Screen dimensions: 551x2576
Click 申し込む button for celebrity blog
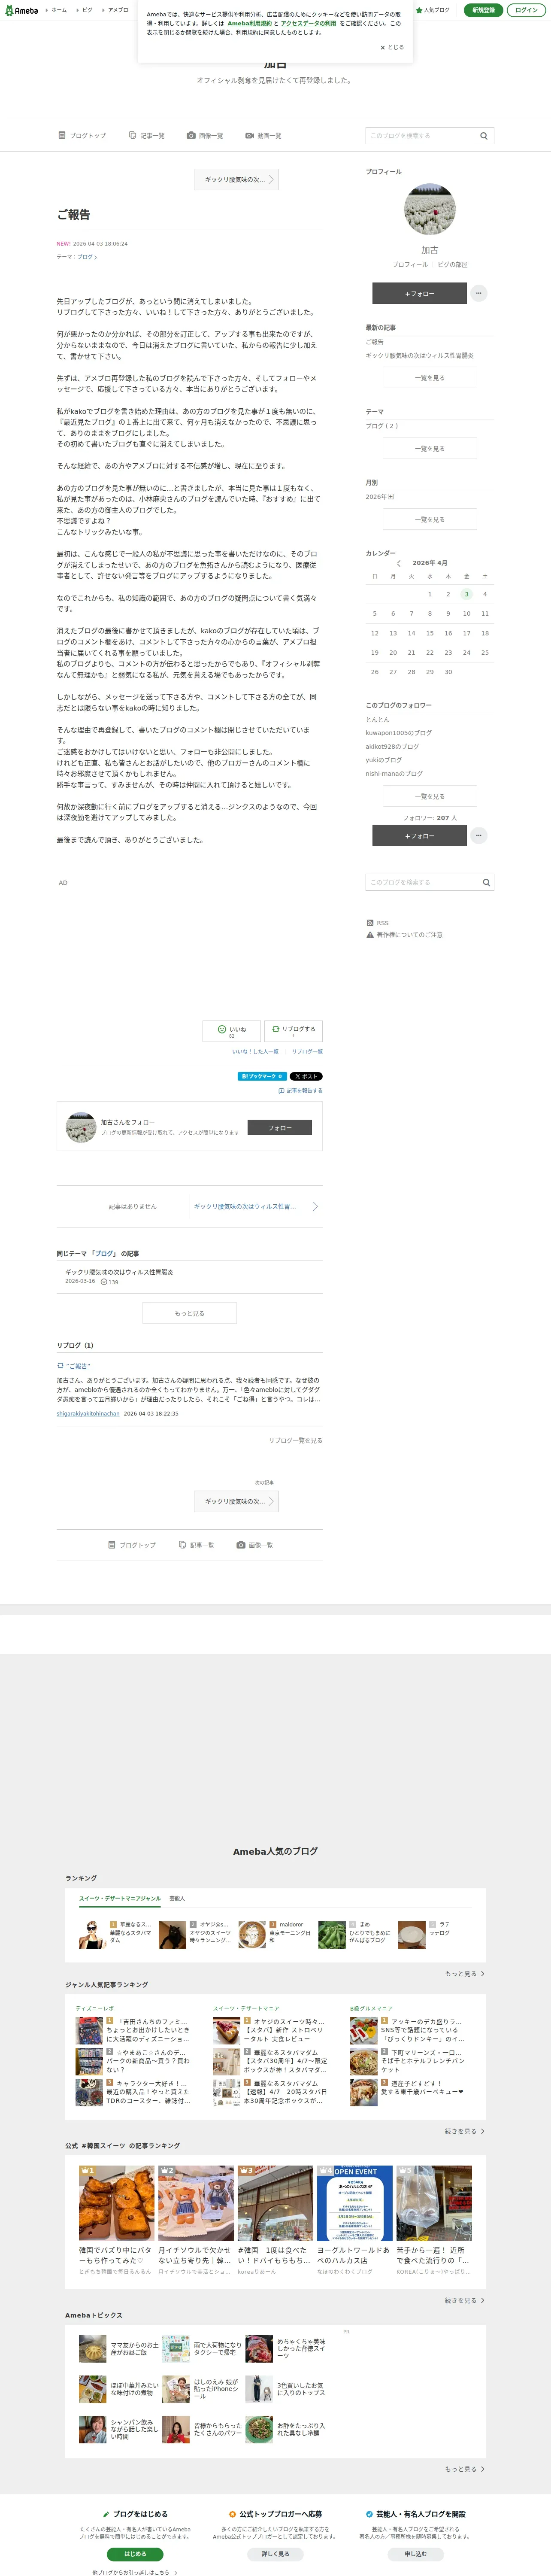coord(415,2554)
